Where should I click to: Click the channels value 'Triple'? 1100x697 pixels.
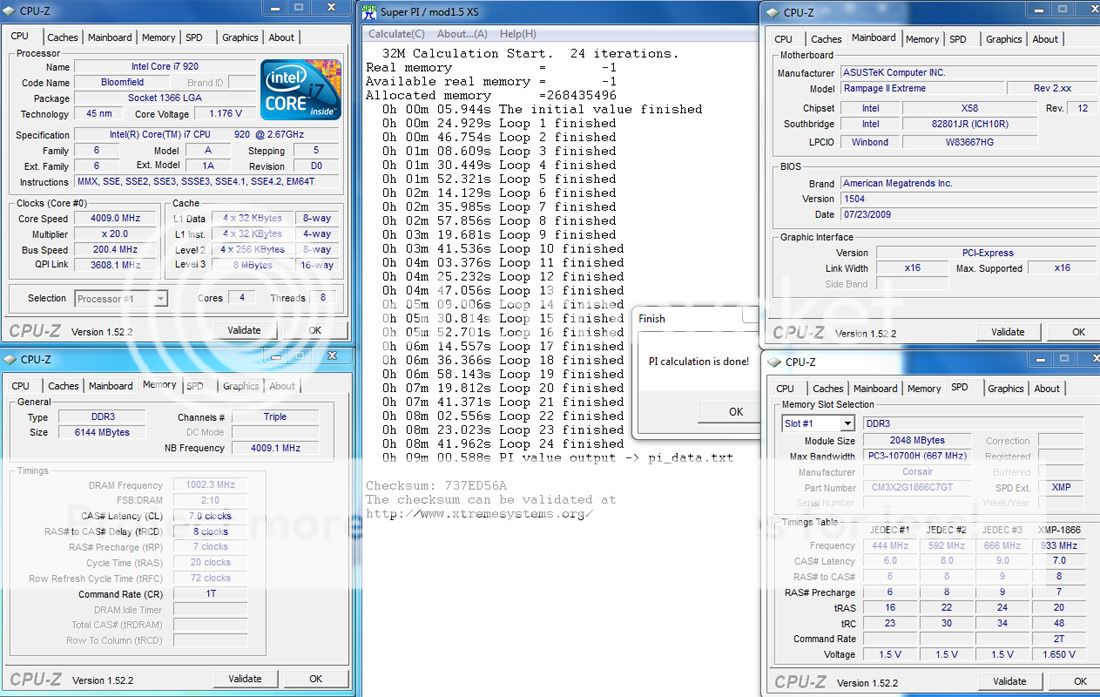pos(275,417)
